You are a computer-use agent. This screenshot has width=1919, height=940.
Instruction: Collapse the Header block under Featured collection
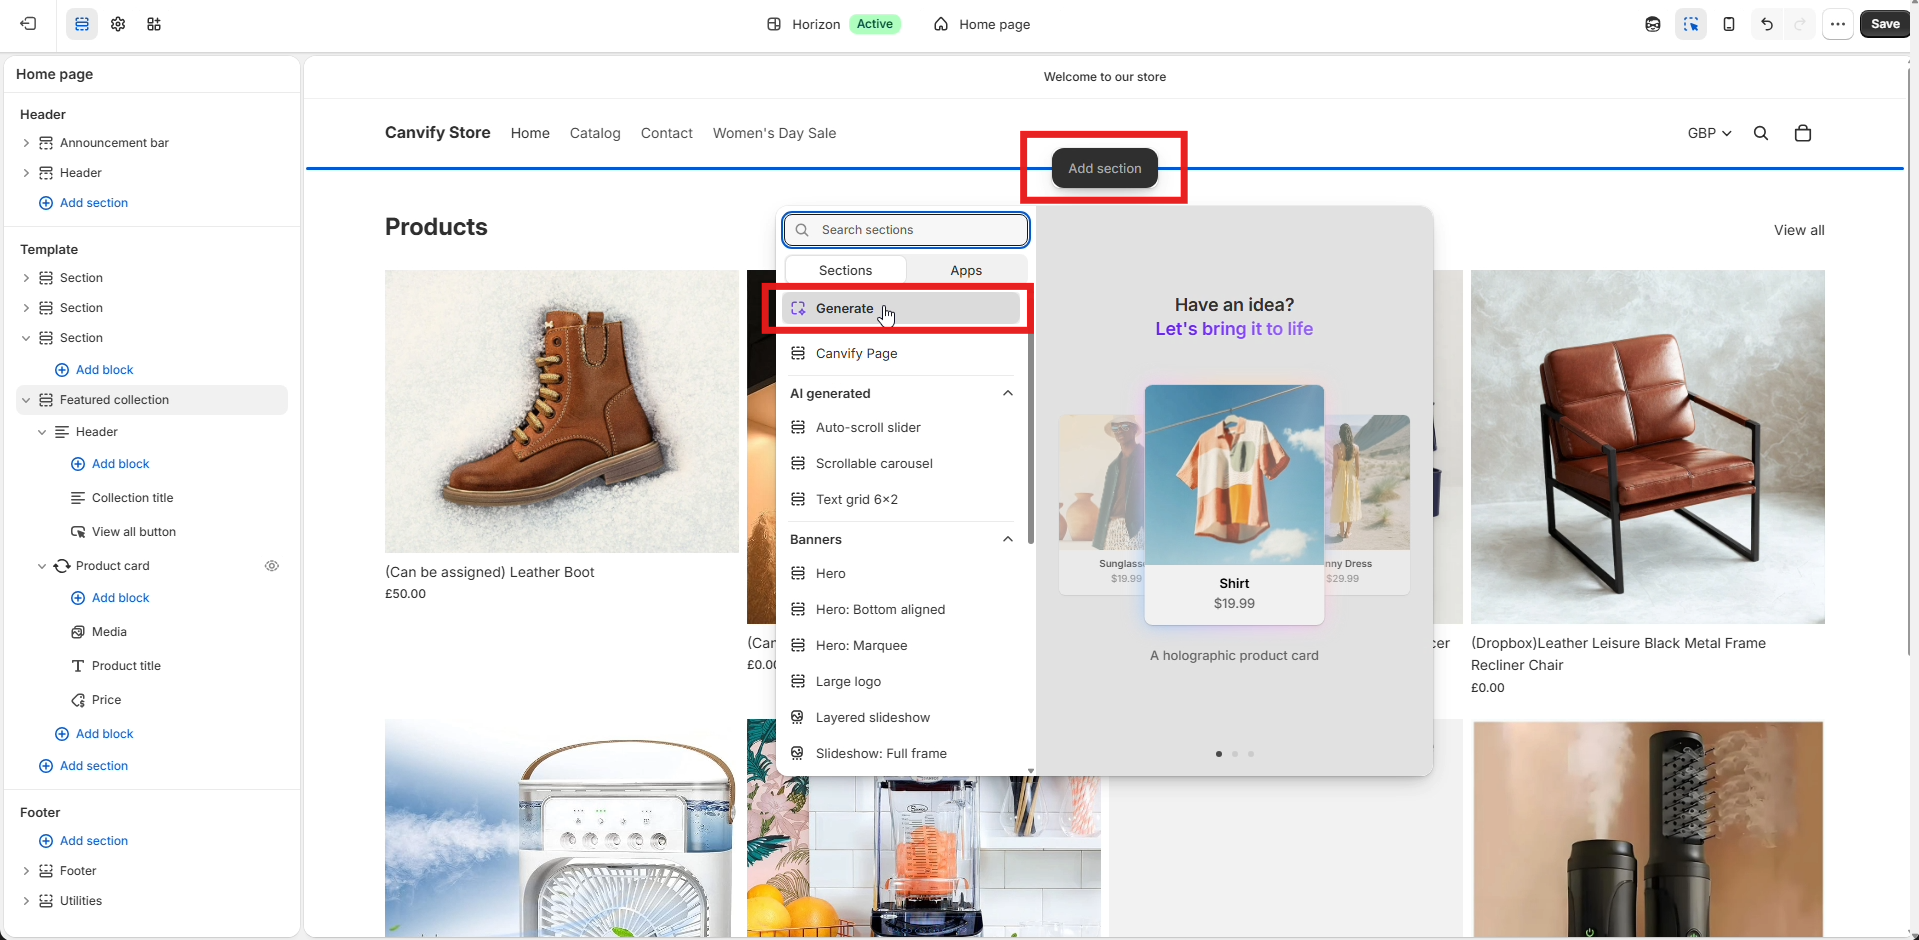[42, 432]
